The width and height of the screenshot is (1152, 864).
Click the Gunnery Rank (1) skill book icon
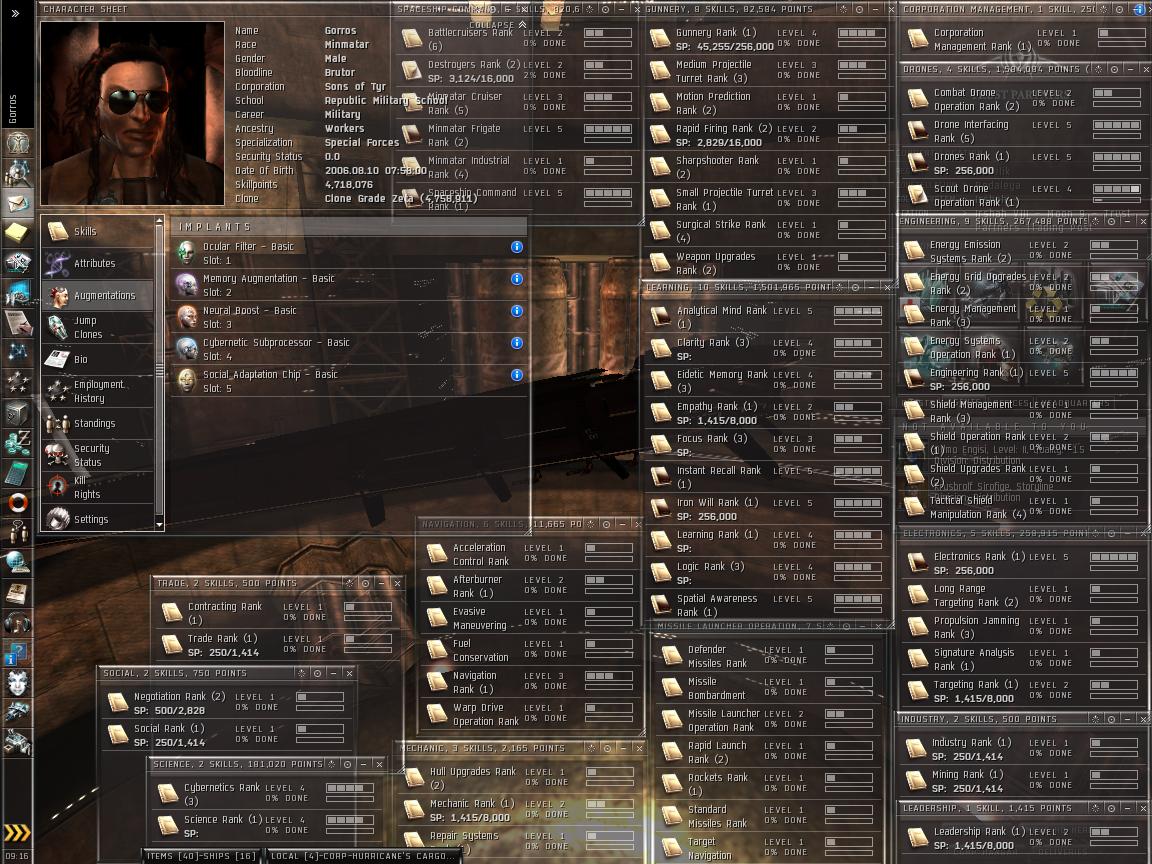point(660,39)
